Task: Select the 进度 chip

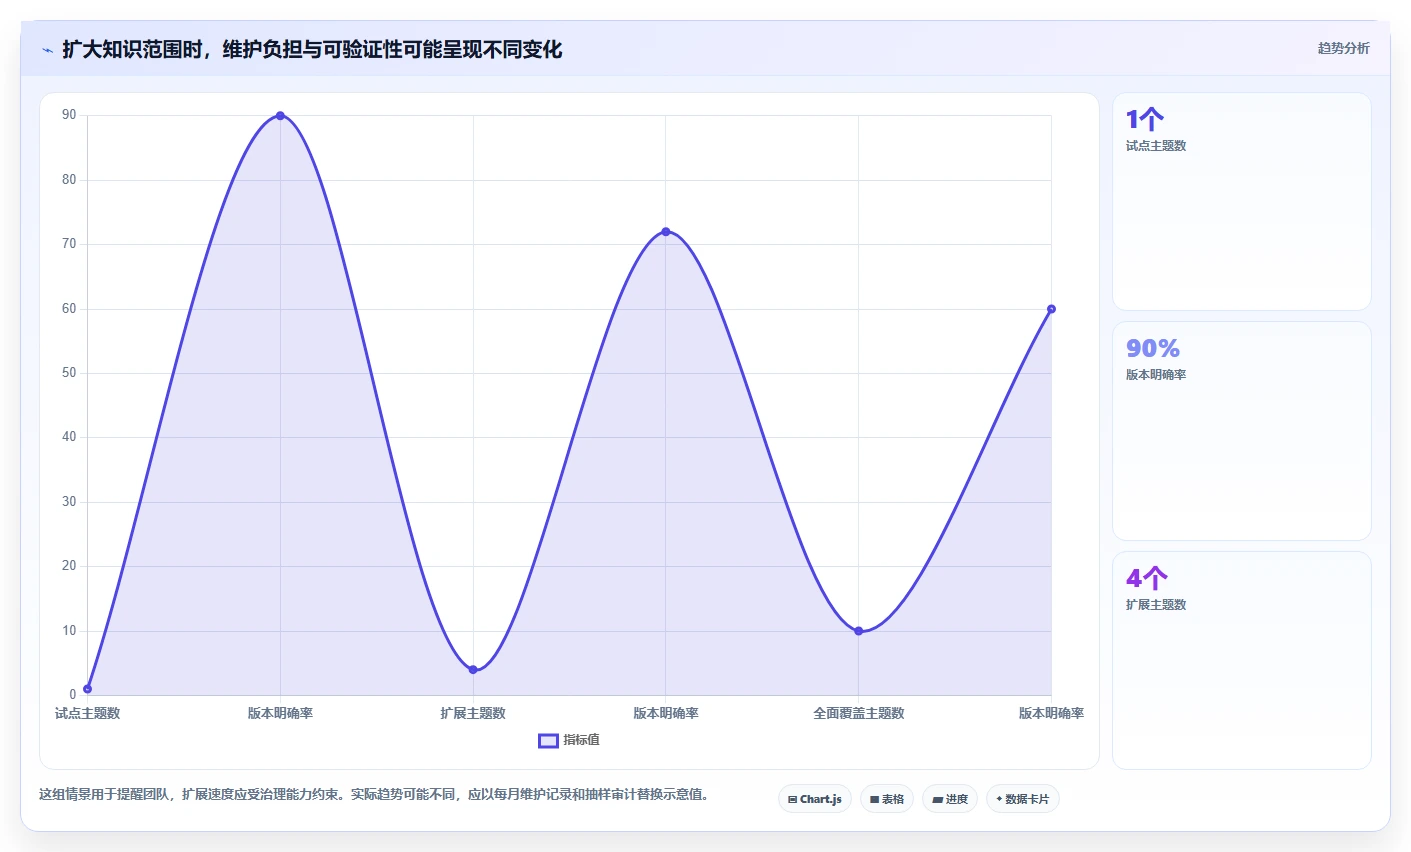Action: click(x=949, y=799)
